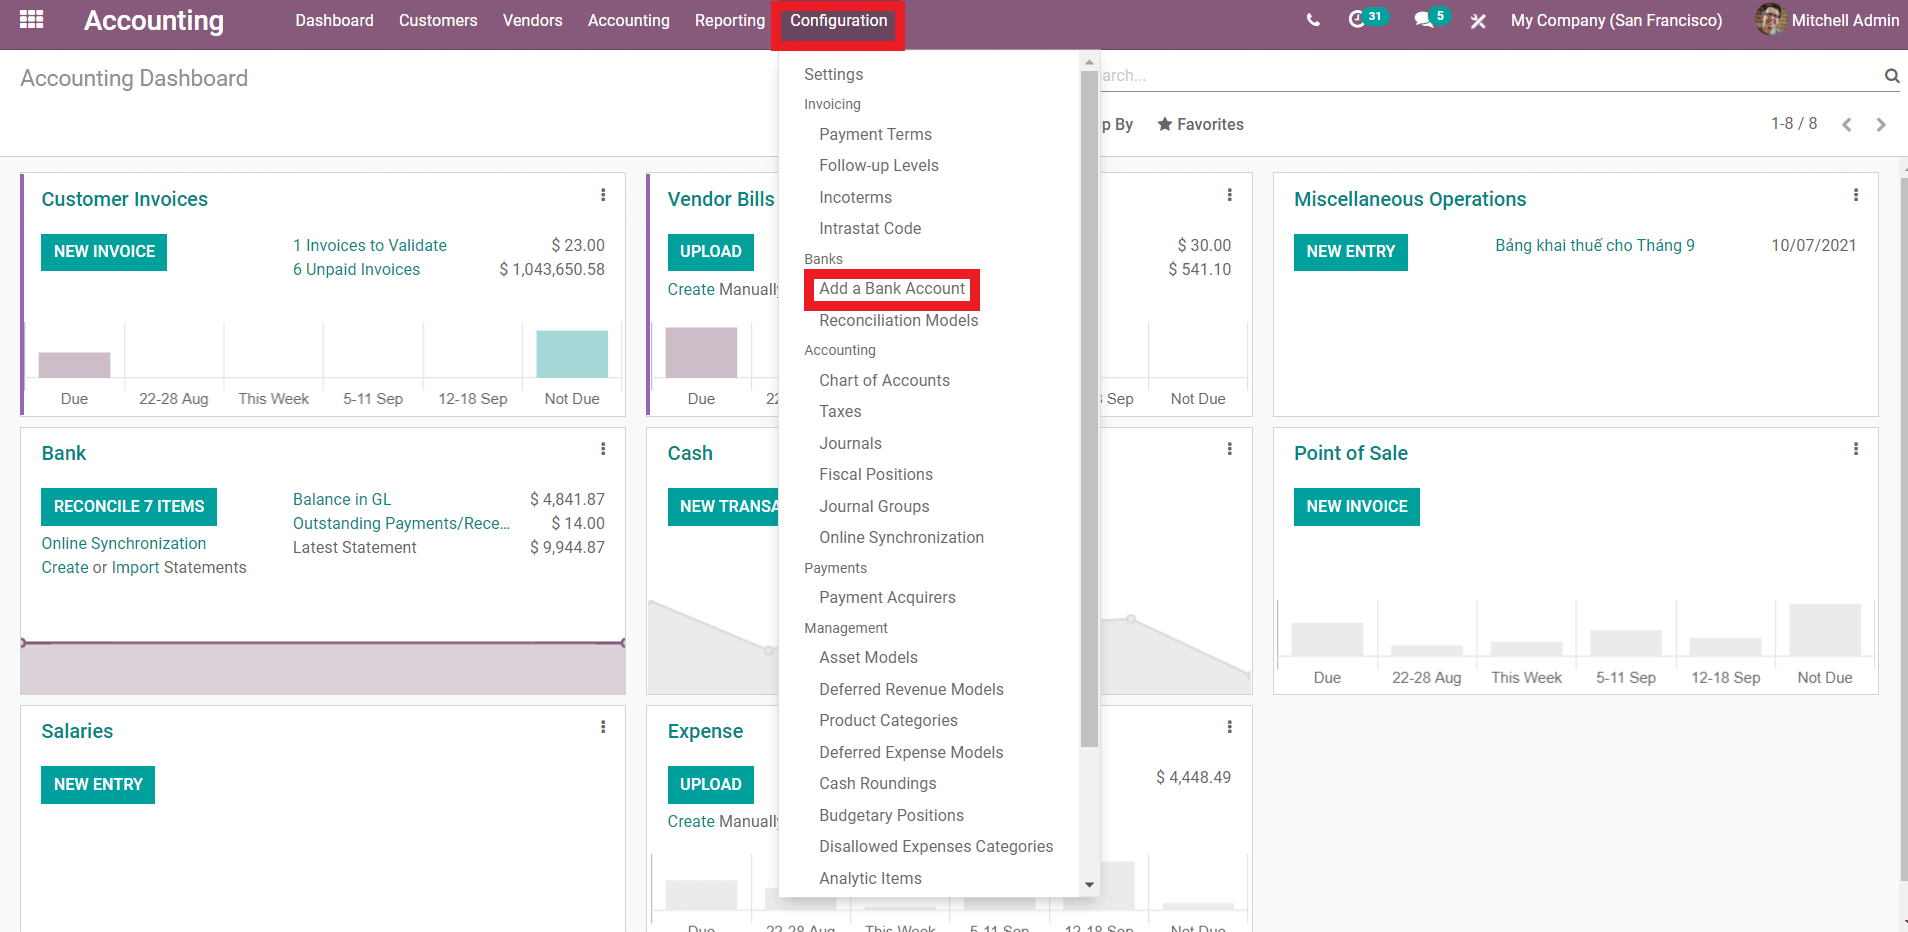Viewport: 1908px width, 932px height.
Task: Open chat messages icon with 5 badge
Action: 1432,19
